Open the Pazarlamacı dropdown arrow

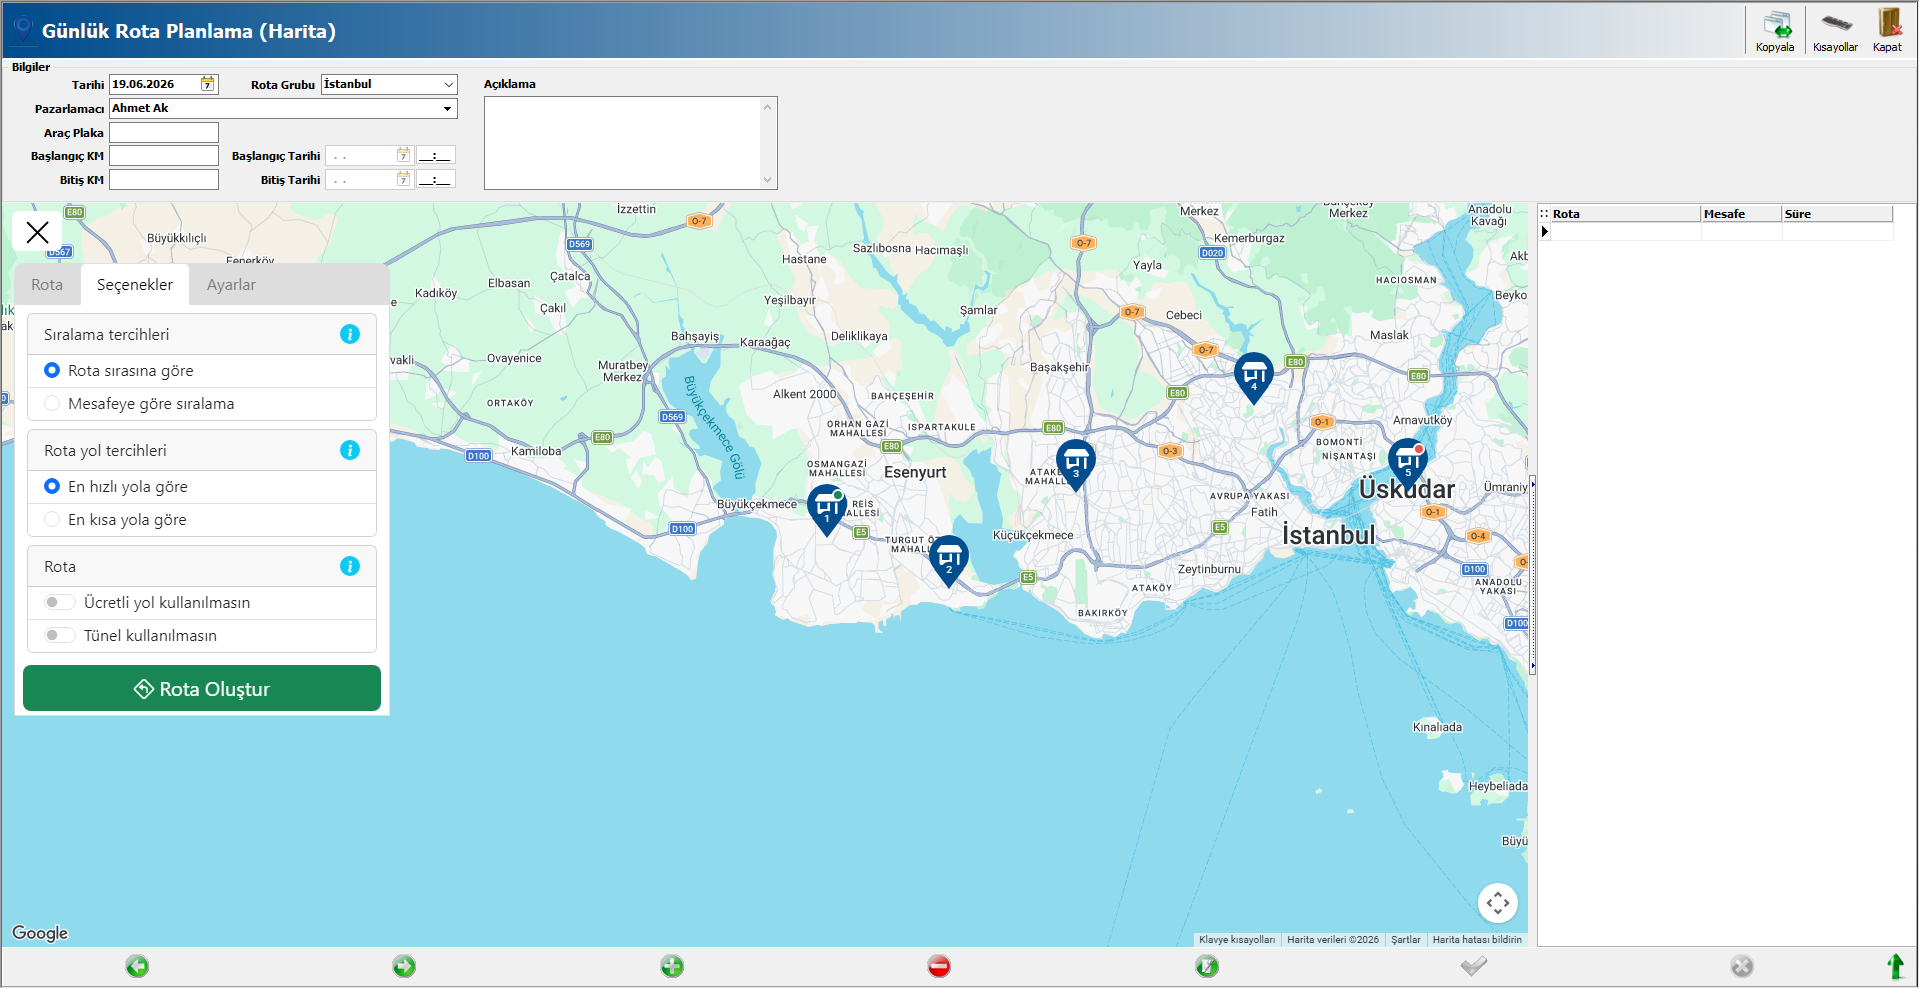click(447, 108)
